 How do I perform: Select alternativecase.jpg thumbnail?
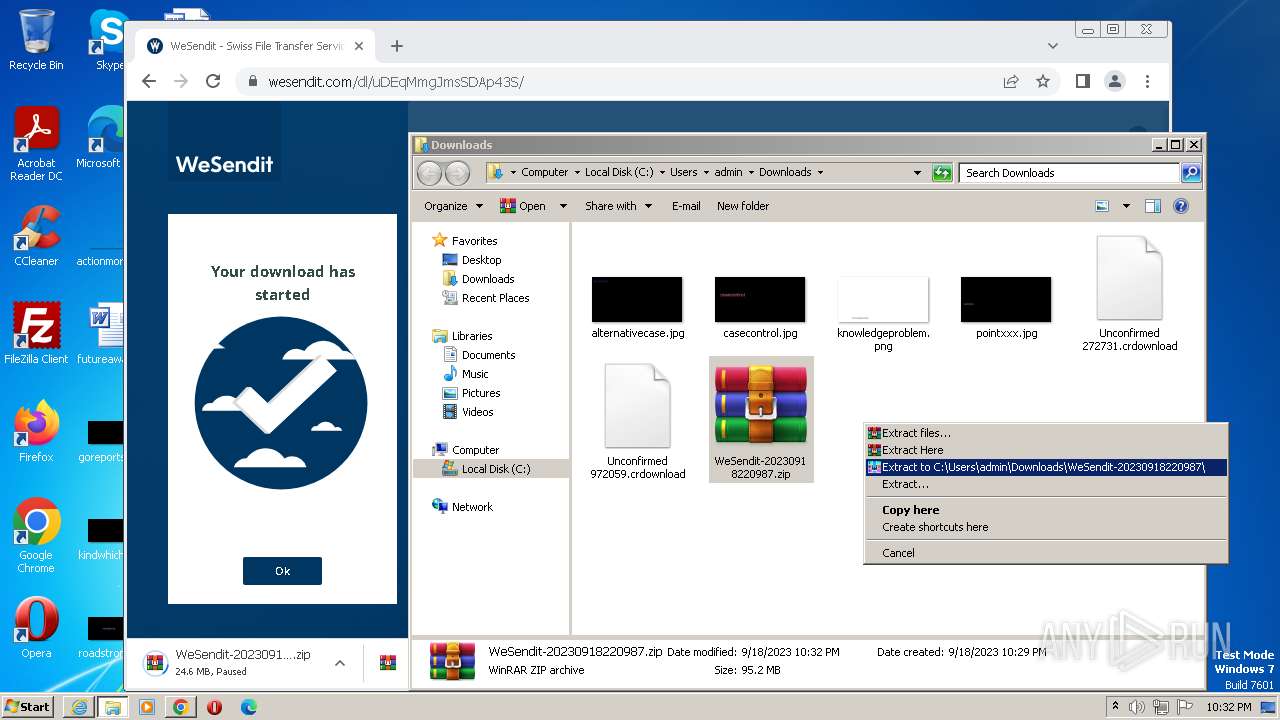coord(637,300)
